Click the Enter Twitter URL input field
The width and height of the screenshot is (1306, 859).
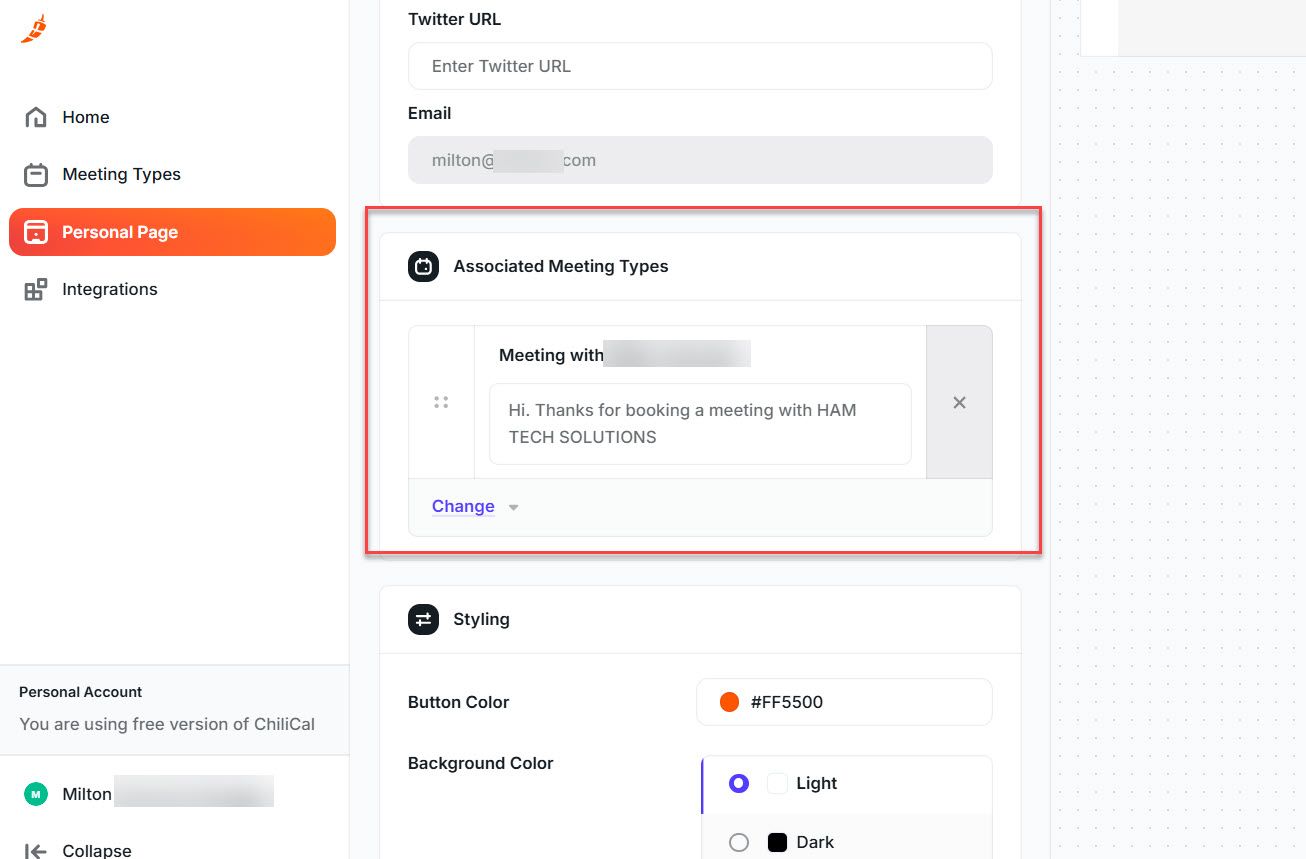pos(700,66)
